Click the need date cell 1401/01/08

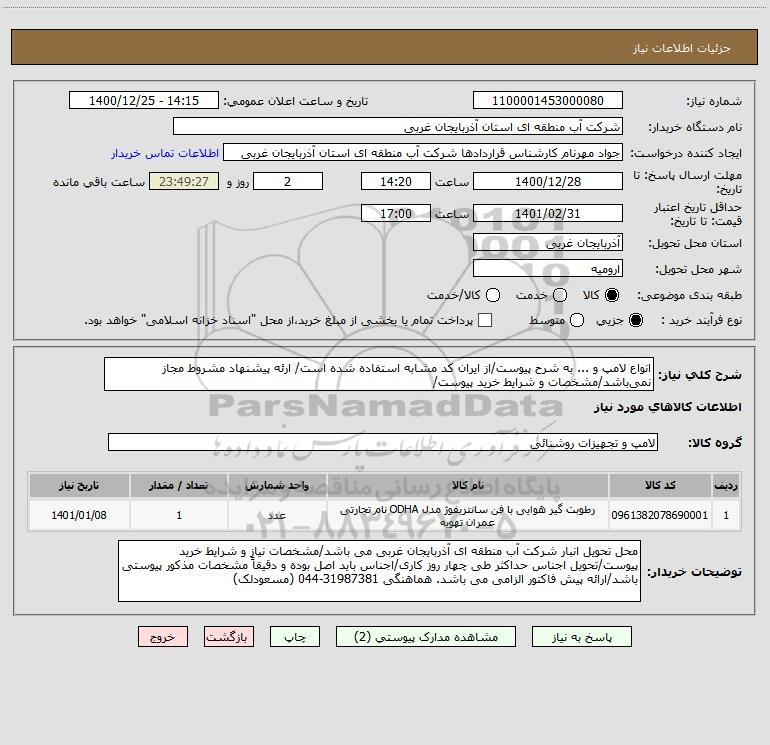79,515
